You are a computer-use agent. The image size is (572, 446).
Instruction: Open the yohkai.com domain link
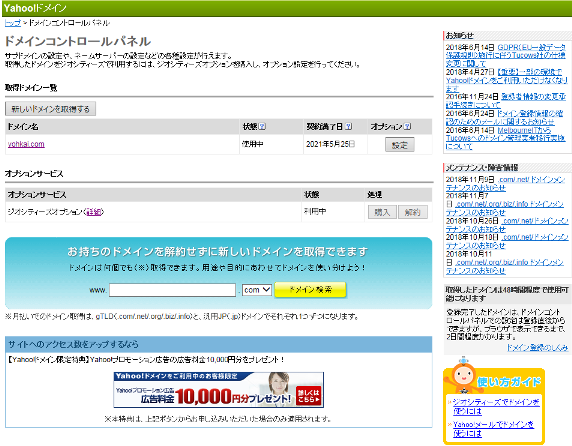26,144
